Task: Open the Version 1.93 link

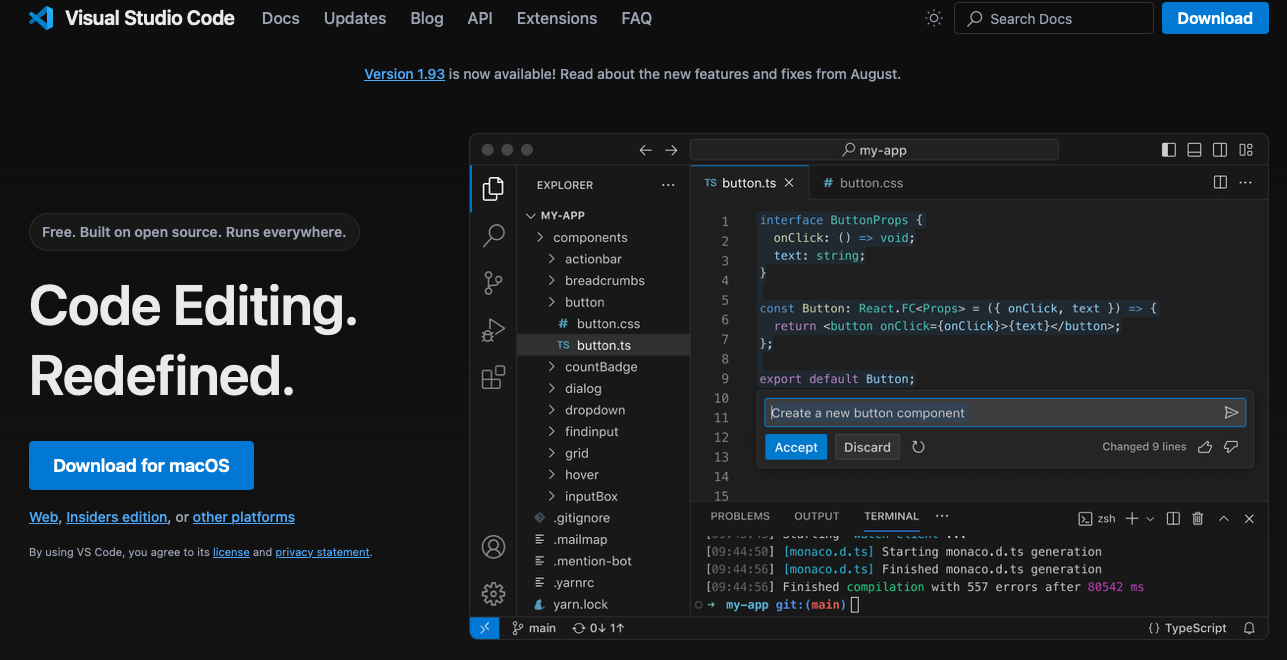Action: coord(404,74)
